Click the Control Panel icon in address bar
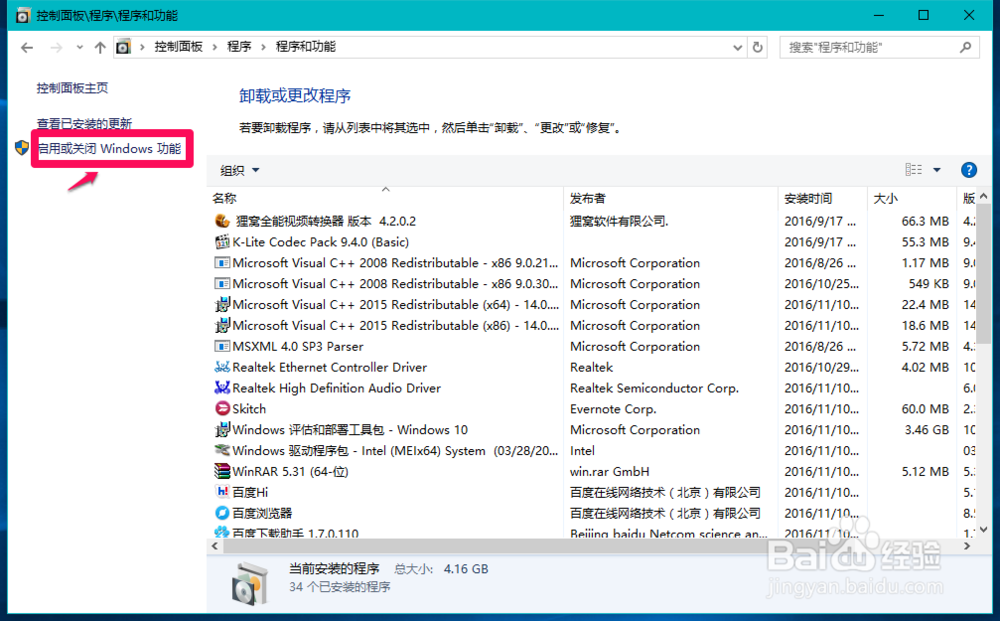 click(123, 47)
